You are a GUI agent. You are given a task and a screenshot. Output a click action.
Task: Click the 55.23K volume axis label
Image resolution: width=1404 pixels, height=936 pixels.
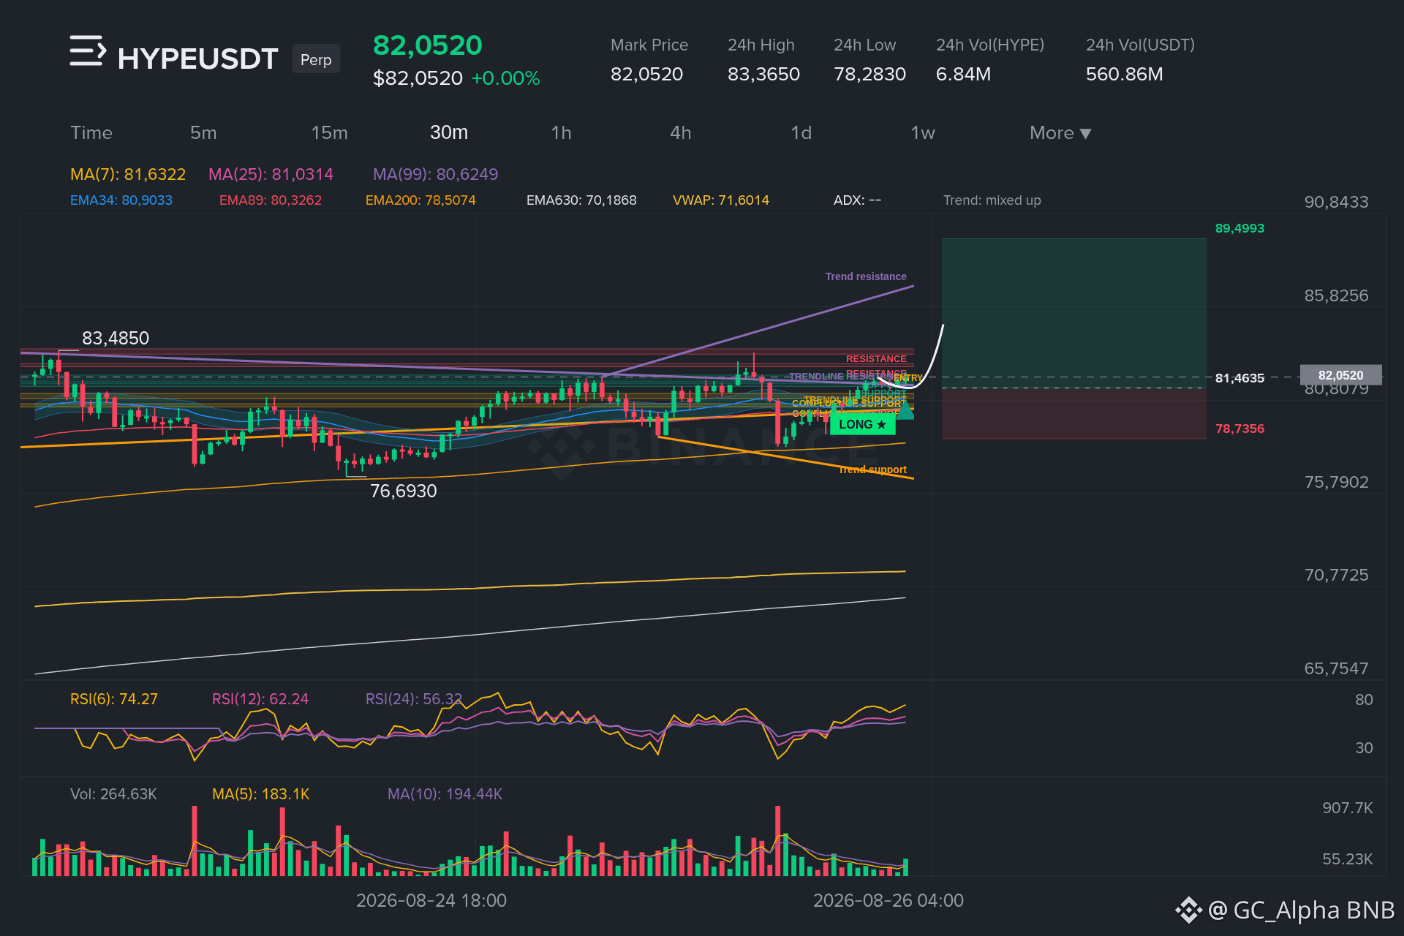click(x=1347, y=859)
